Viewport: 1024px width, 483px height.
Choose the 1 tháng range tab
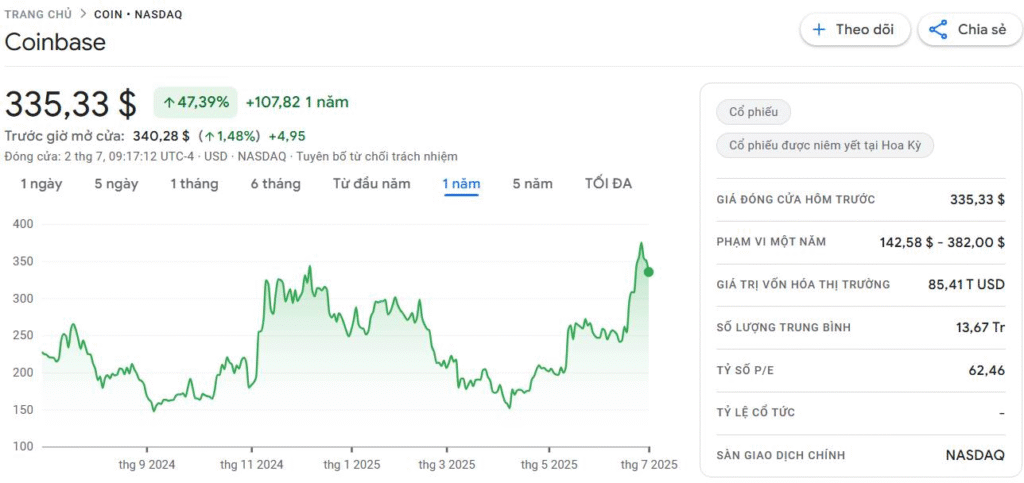195,183
